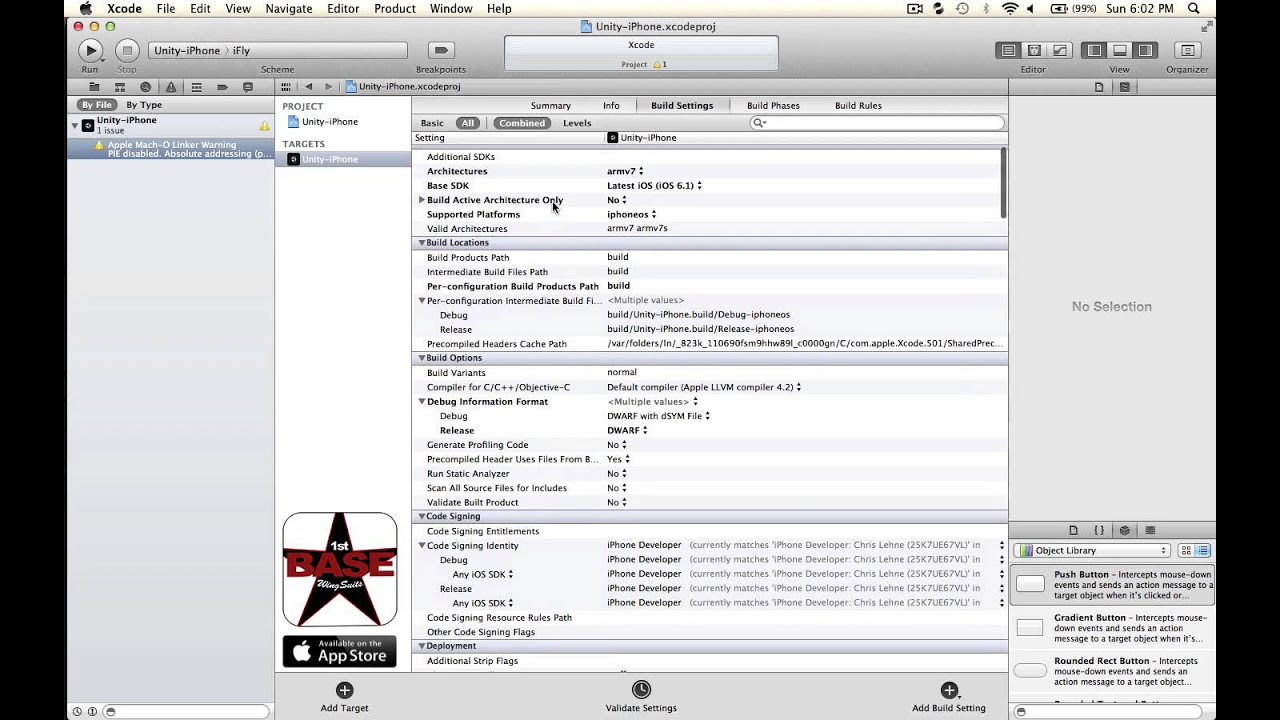Open the Apple menu
This screenshot has height=720, width=1280.
tap(85, 9)
